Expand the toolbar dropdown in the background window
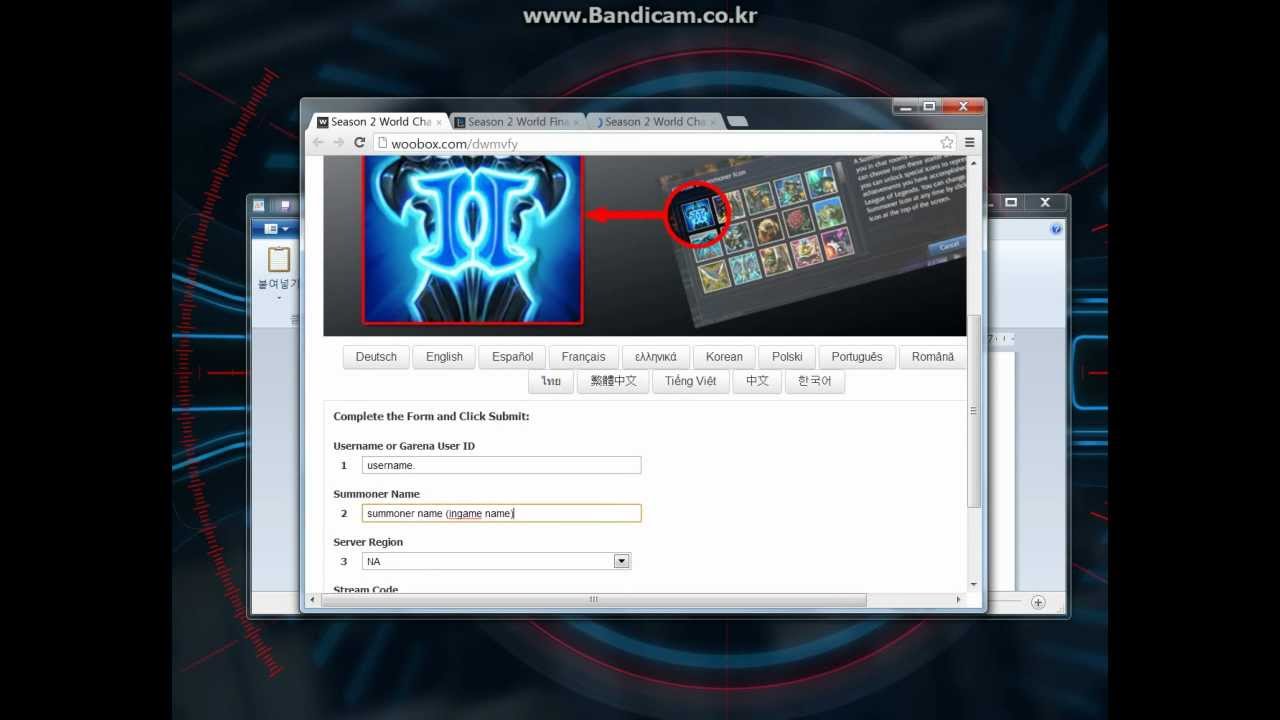The height and width of the screenshot is (720, 1280). [285, 228]
